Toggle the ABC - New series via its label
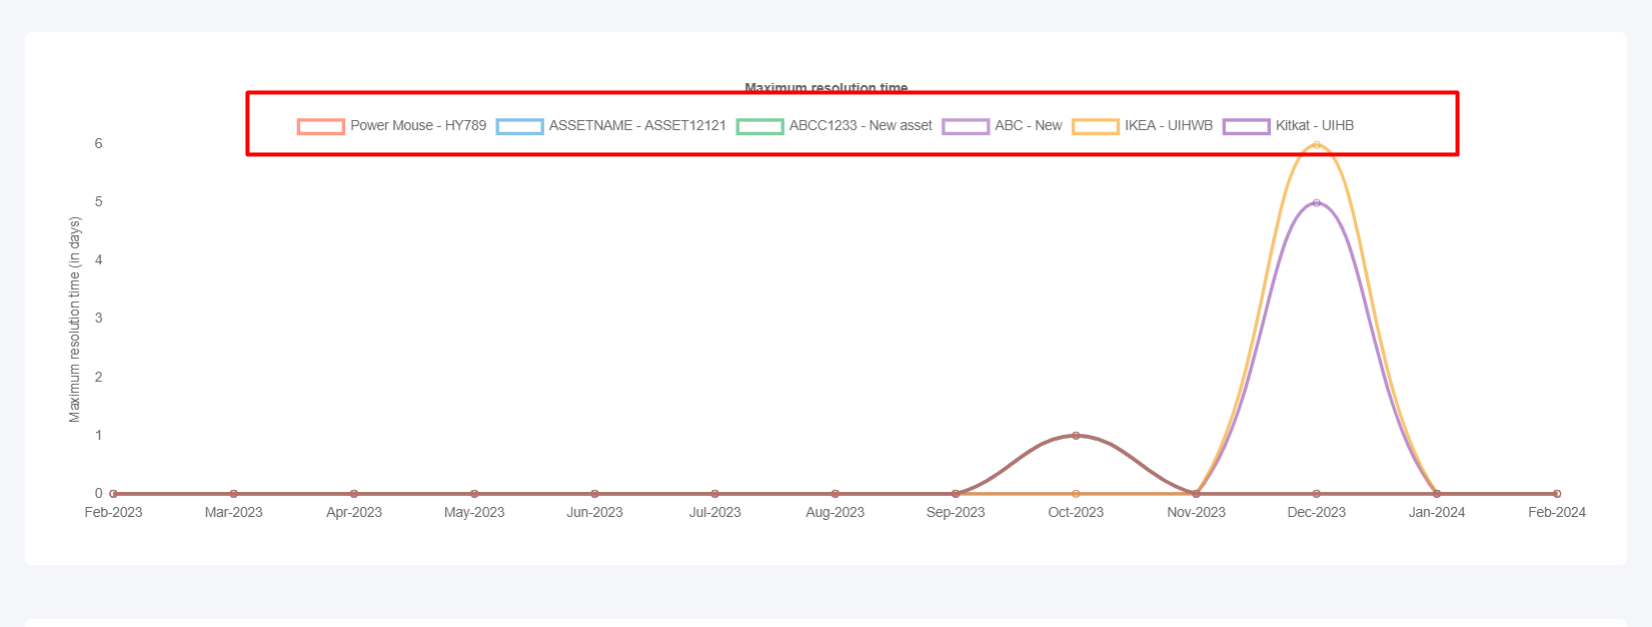This screenshot has height=627, width=1652. [1028, 126]
